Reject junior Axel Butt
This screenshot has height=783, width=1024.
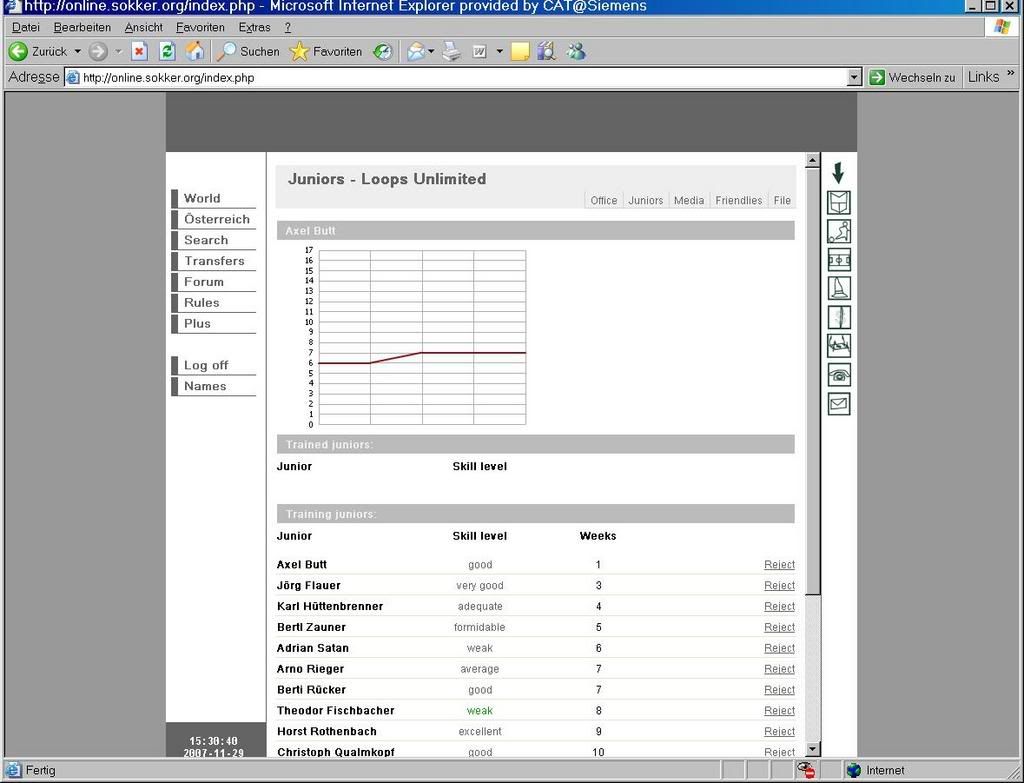pos(779,565)
